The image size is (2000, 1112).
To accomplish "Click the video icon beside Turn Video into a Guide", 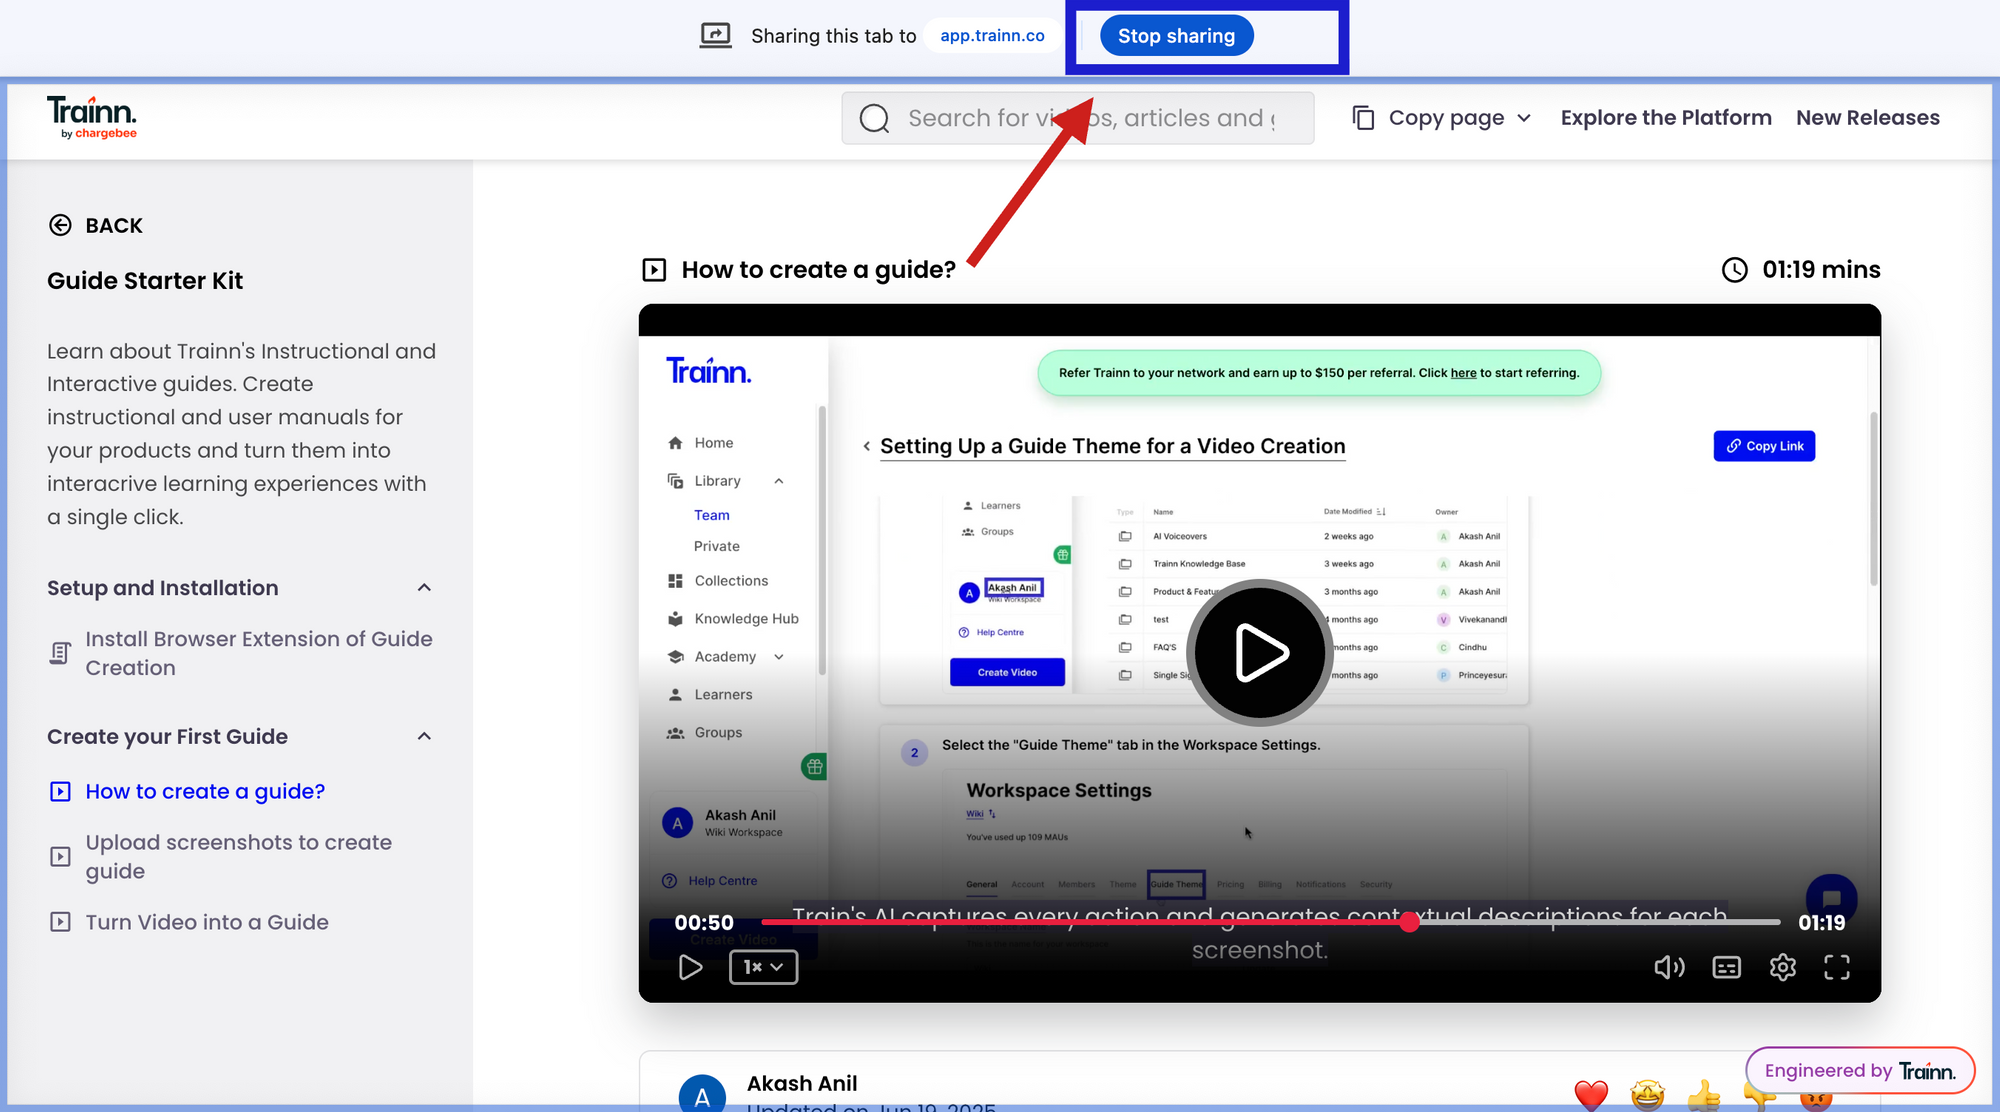I will [x=60, y=922].
